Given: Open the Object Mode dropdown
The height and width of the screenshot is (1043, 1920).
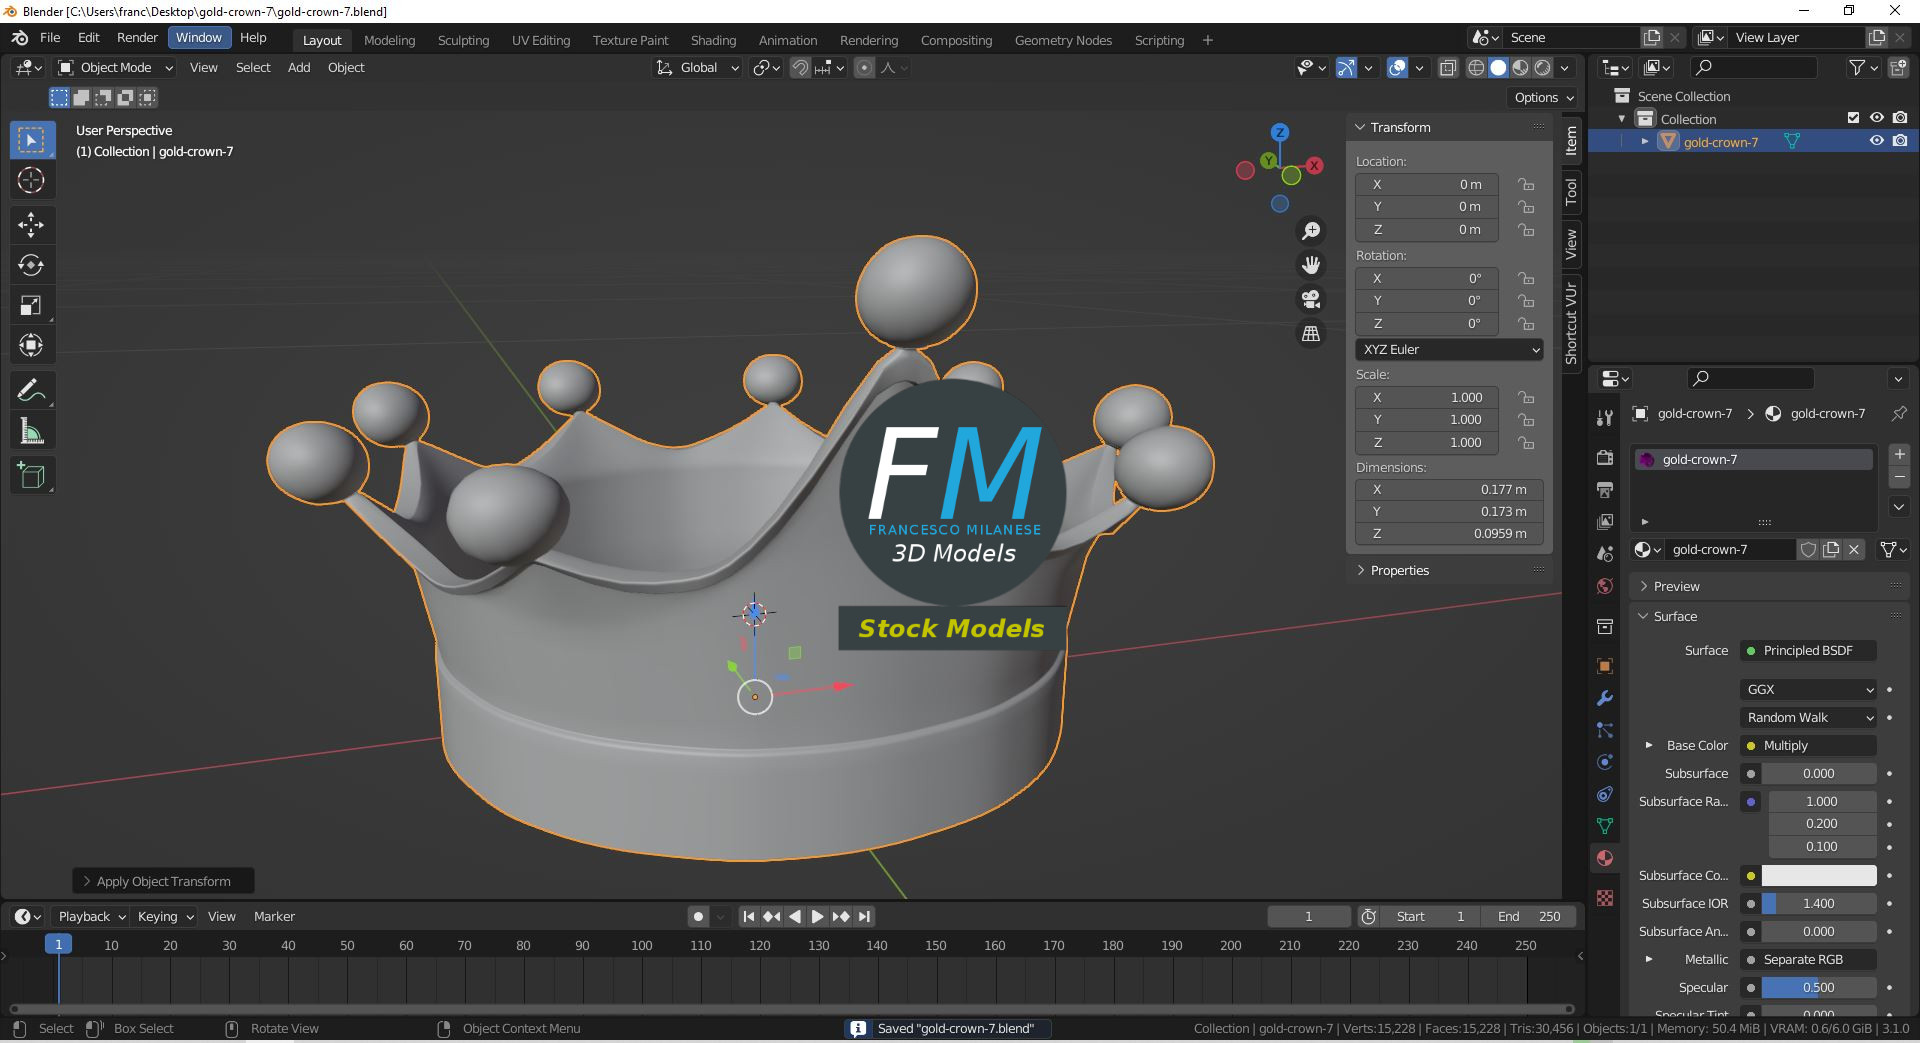Looking at the screenshot, I should click(115, 68).
